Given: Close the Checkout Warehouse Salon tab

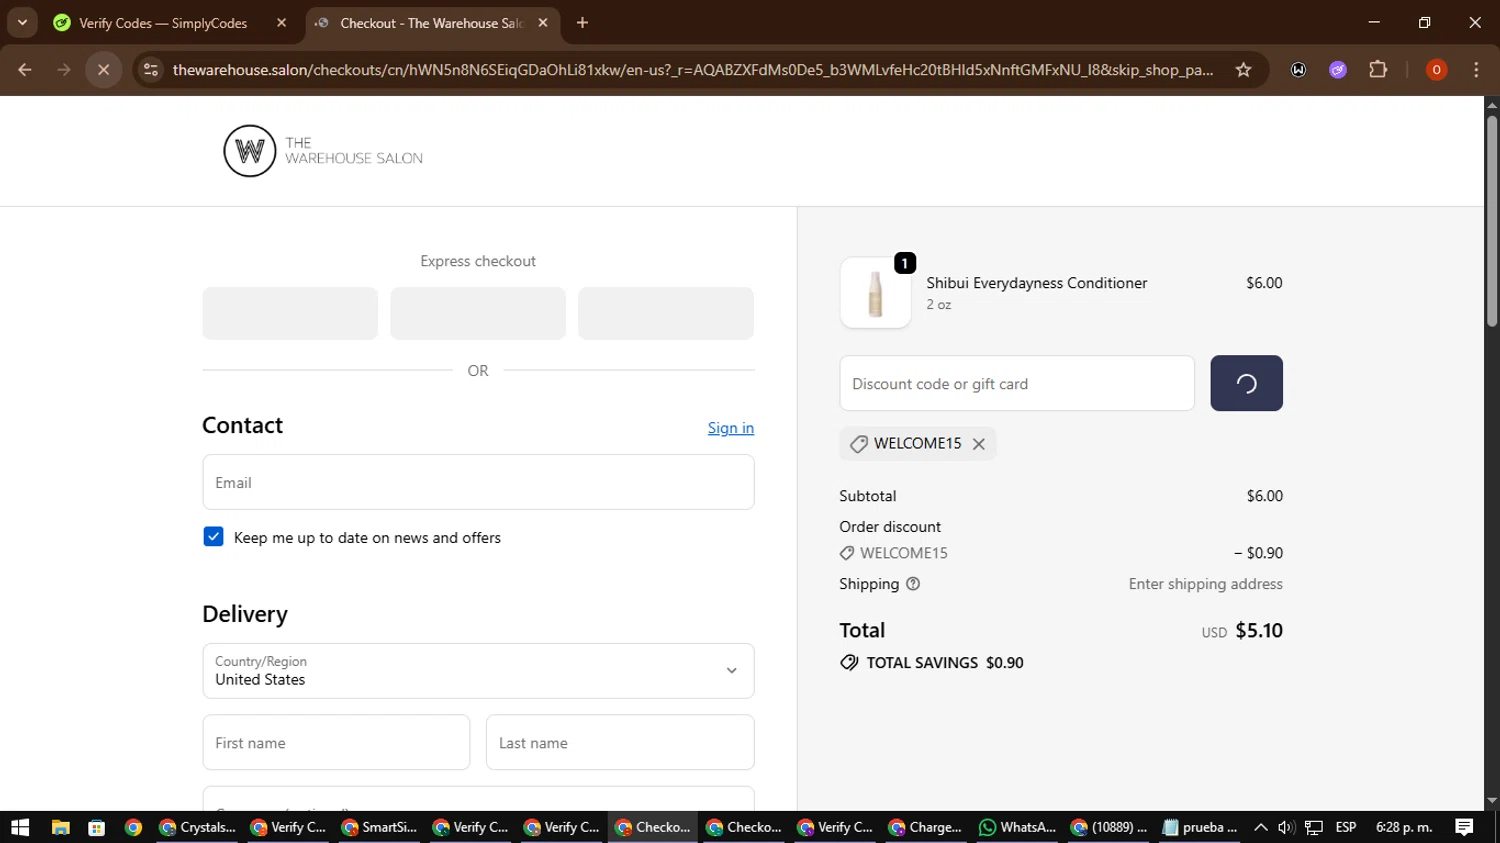Looking at the screenshot, I should [543, 23].
